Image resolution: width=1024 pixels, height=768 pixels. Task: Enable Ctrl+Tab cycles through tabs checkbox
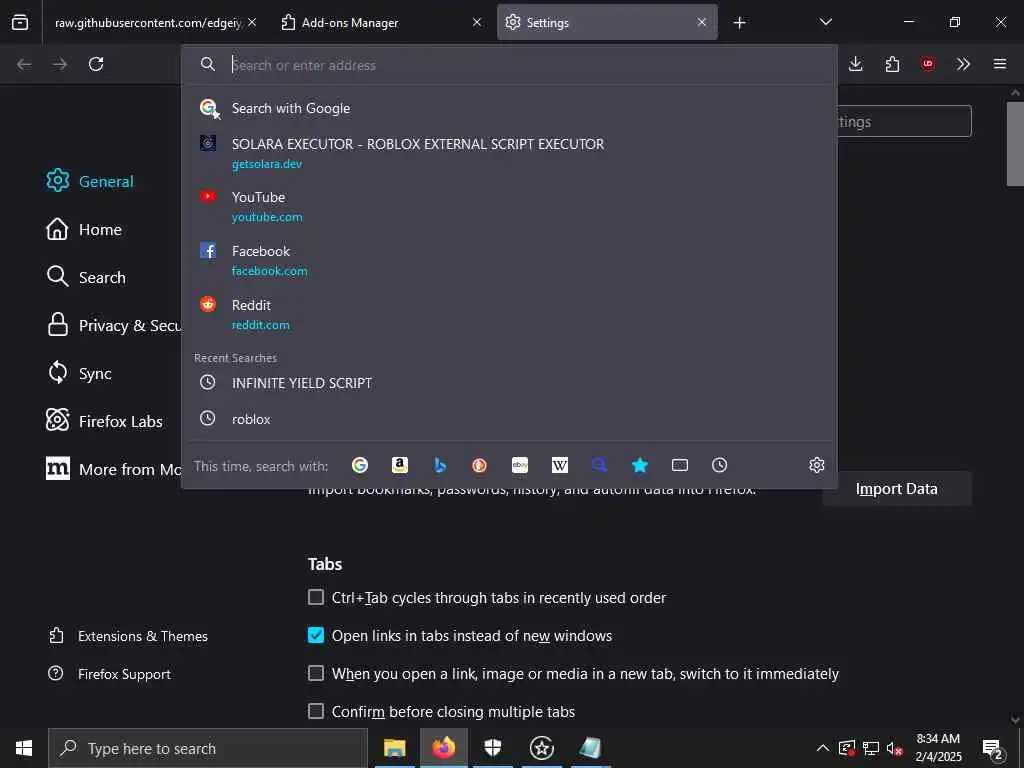tap(316, 597)
